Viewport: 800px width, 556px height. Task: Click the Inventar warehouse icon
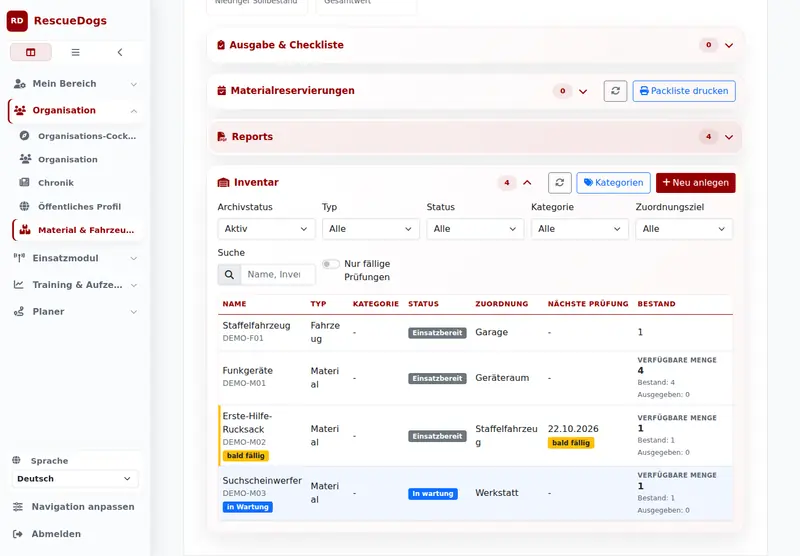coord(223,183)
